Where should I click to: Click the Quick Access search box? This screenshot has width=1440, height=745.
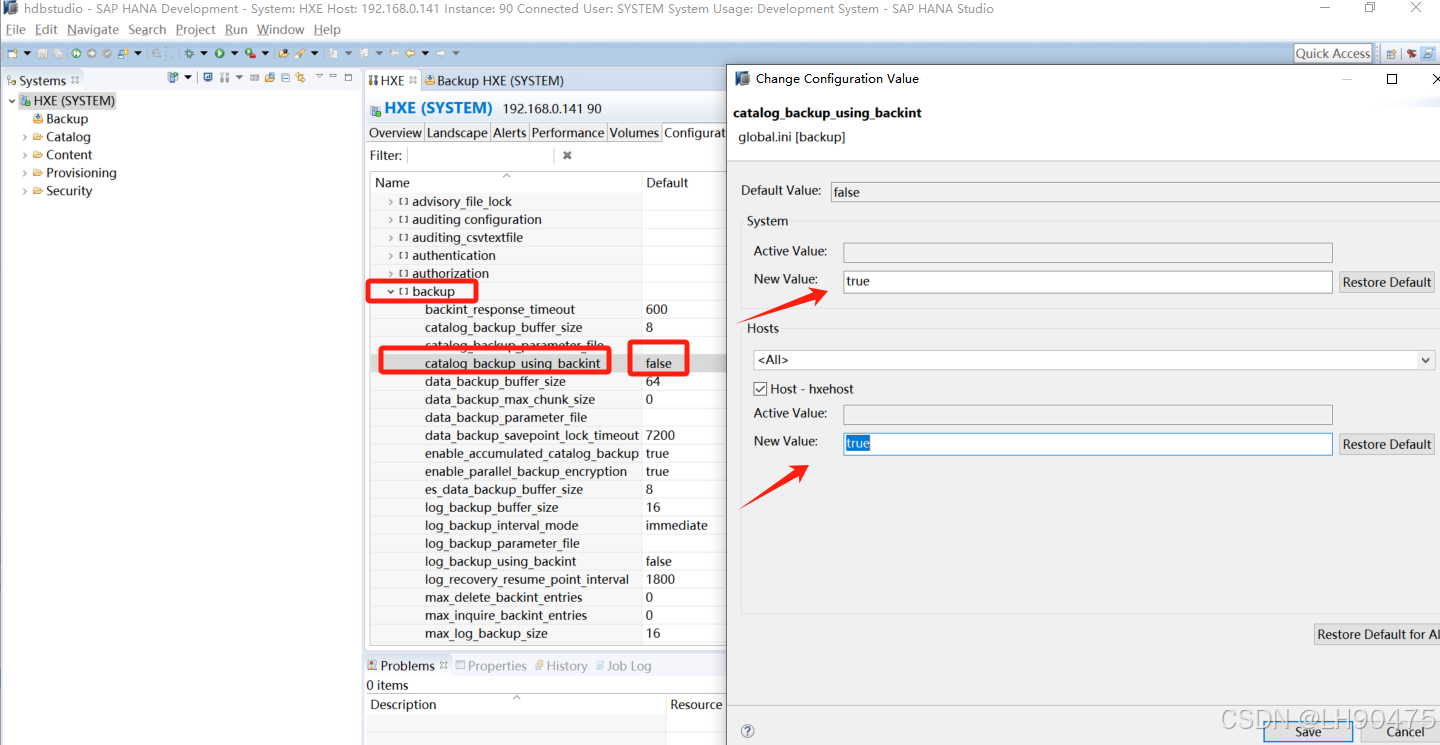pyautogui.click(x=1332, y=53)
